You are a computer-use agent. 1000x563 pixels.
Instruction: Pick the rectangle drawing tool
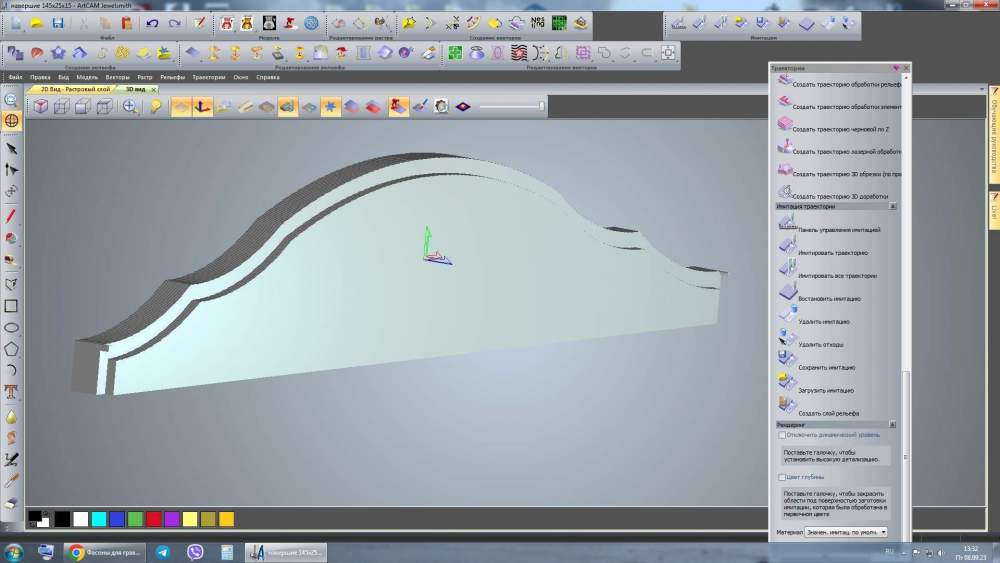[x=12, y=306]
